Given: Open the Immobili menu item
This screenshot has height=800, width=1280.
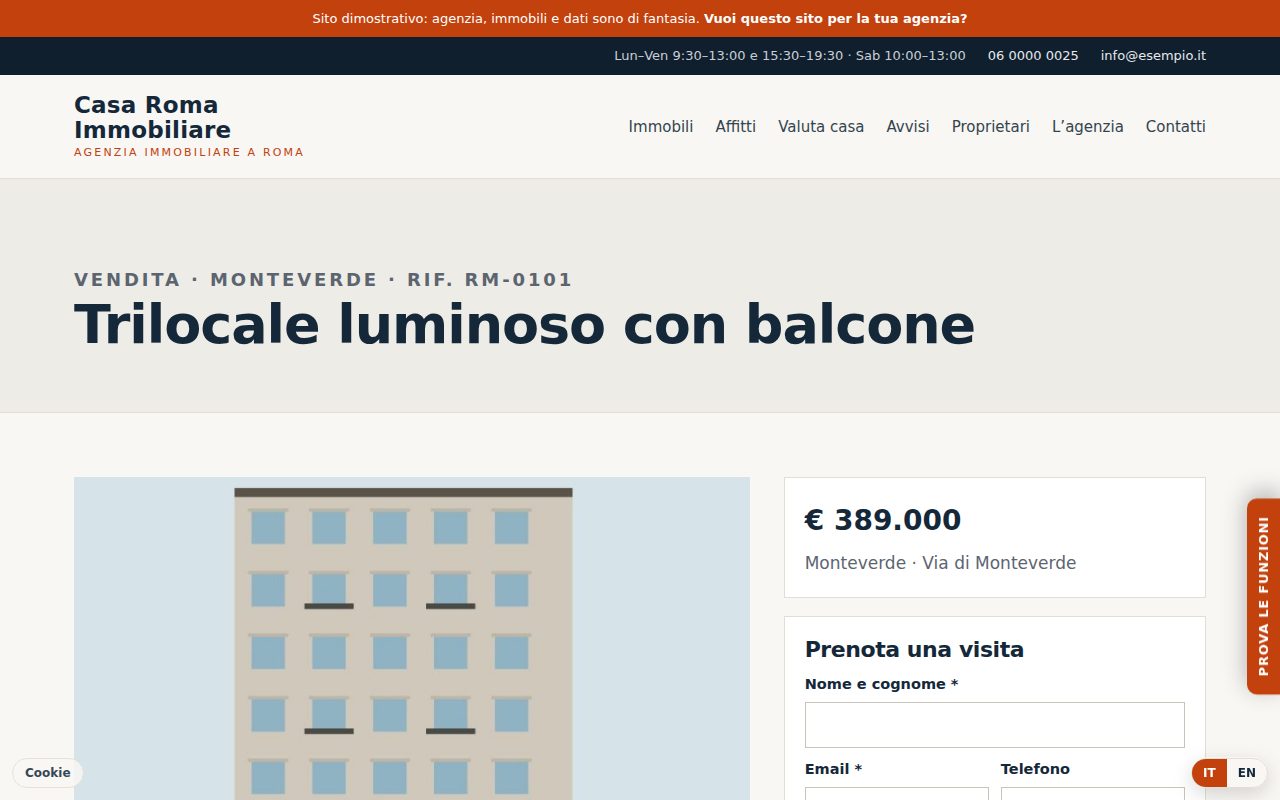Looking at the screenshot, I should click(661, 126).
